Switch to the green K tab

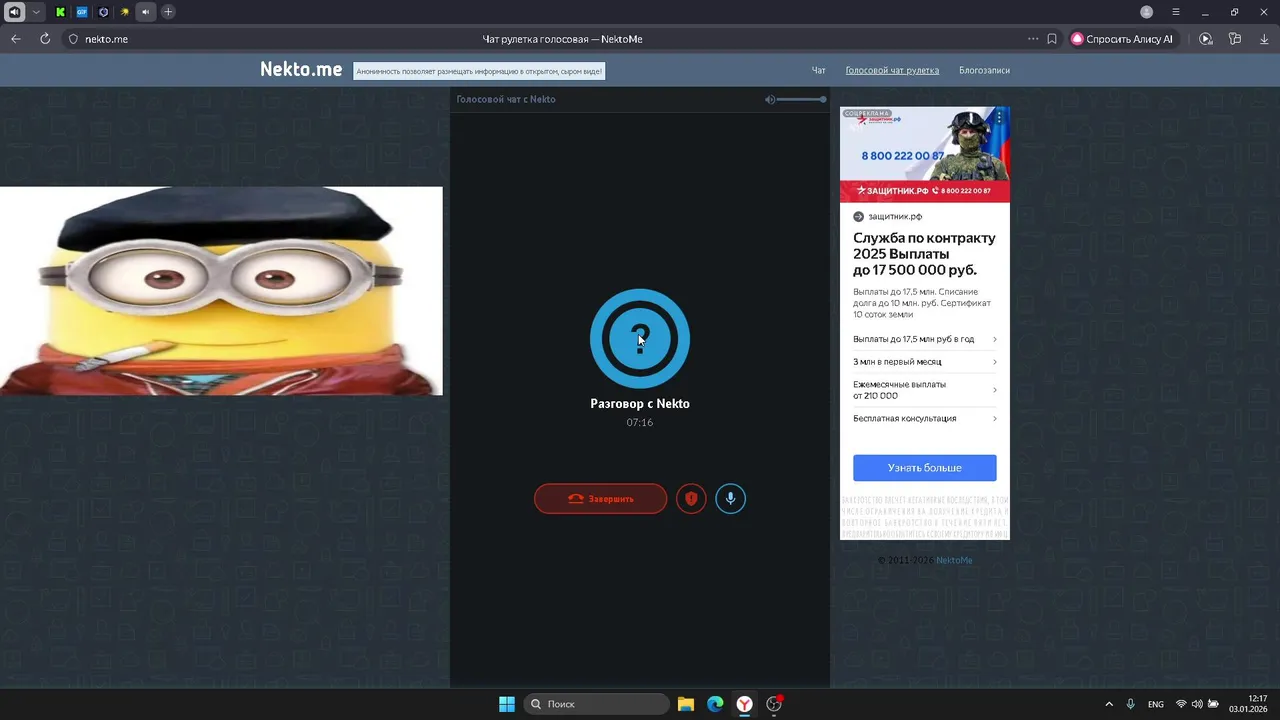click(61, 12)
